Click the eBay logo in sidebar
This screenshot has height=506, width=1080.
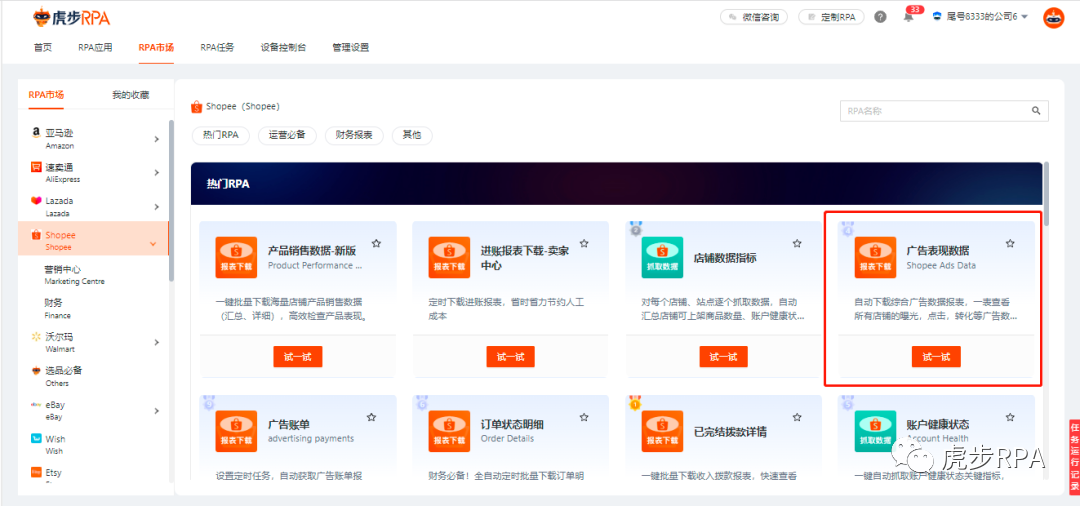[36, 405]
